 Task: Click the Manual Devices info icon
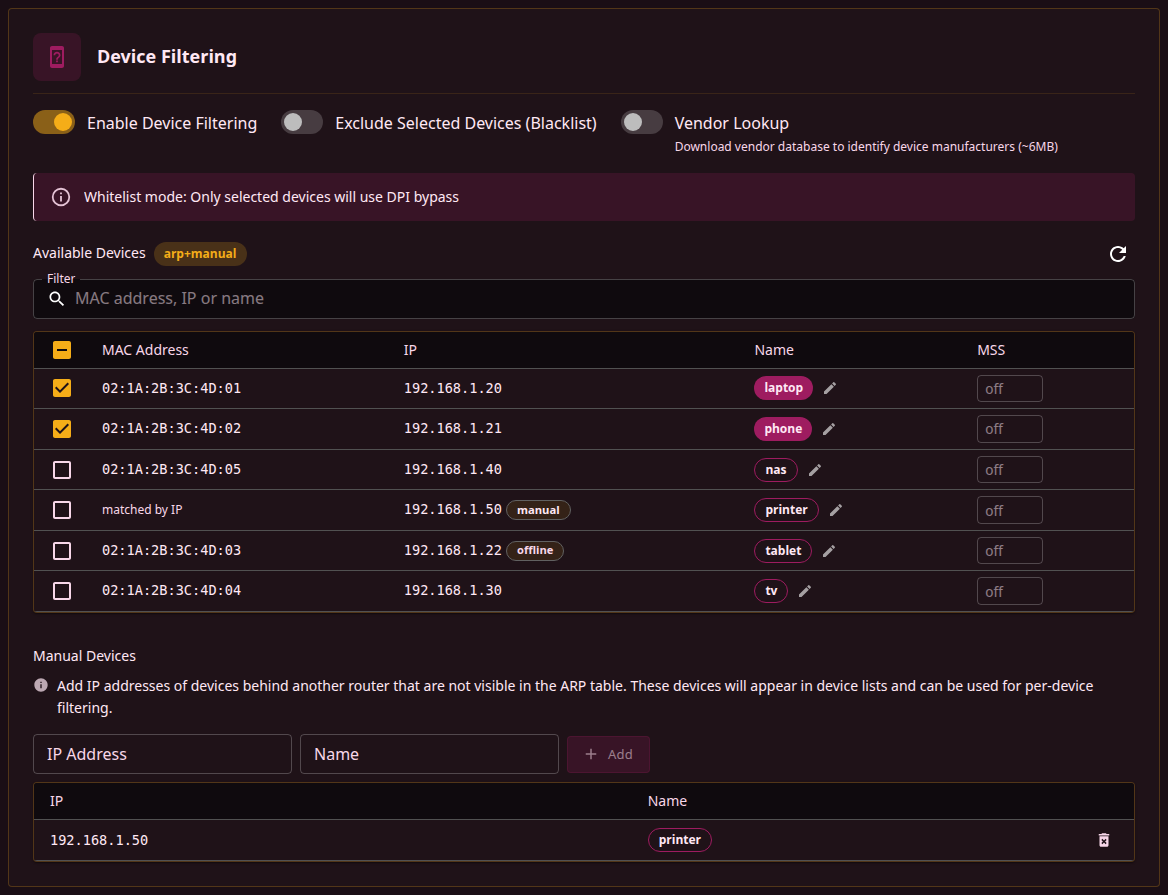41,685
